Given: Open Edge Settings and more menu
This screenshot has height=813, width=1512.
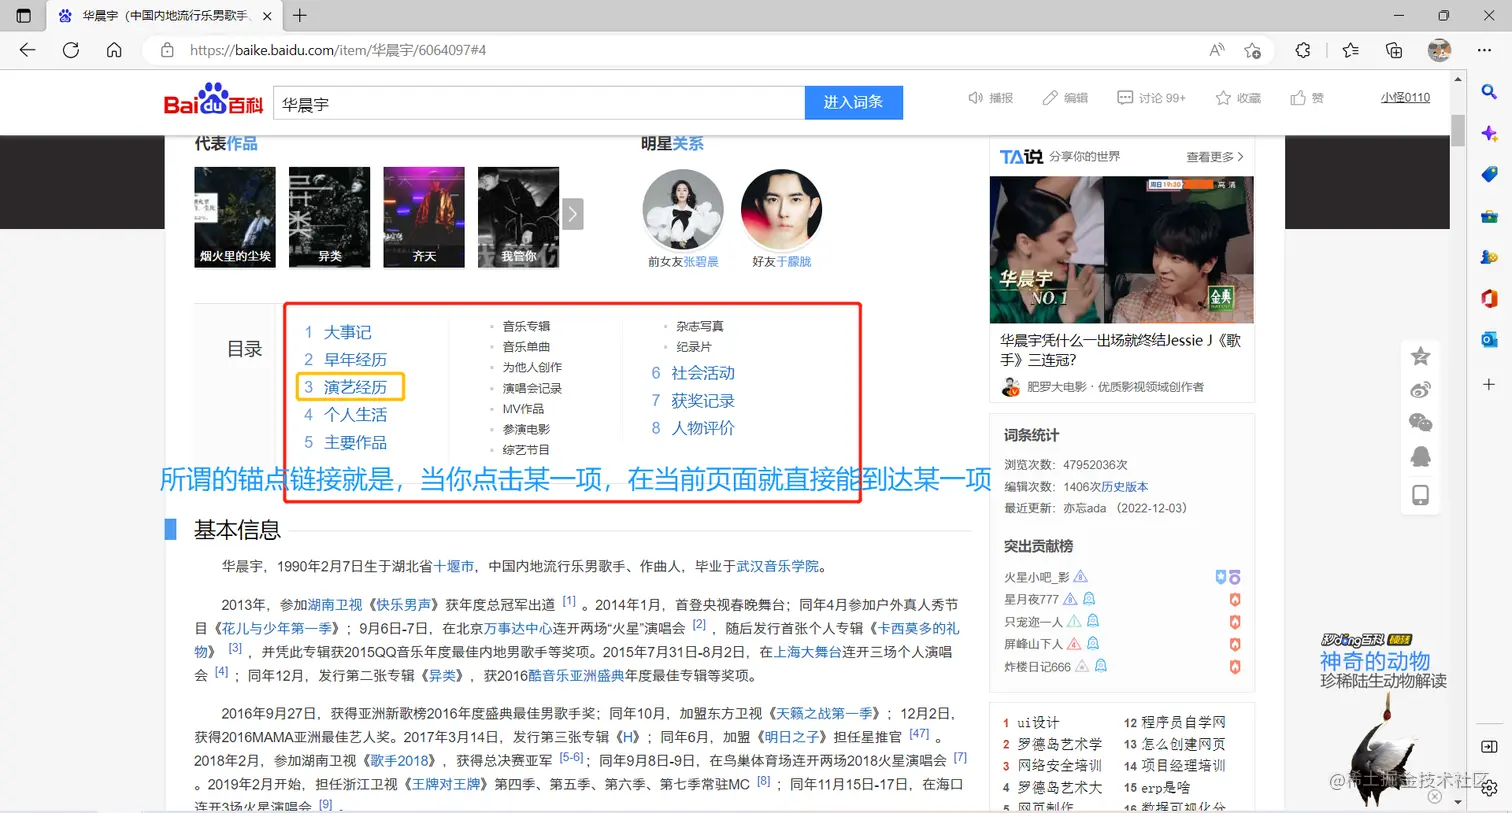Looking at the screenshot, I should (x=1484, y=50).
